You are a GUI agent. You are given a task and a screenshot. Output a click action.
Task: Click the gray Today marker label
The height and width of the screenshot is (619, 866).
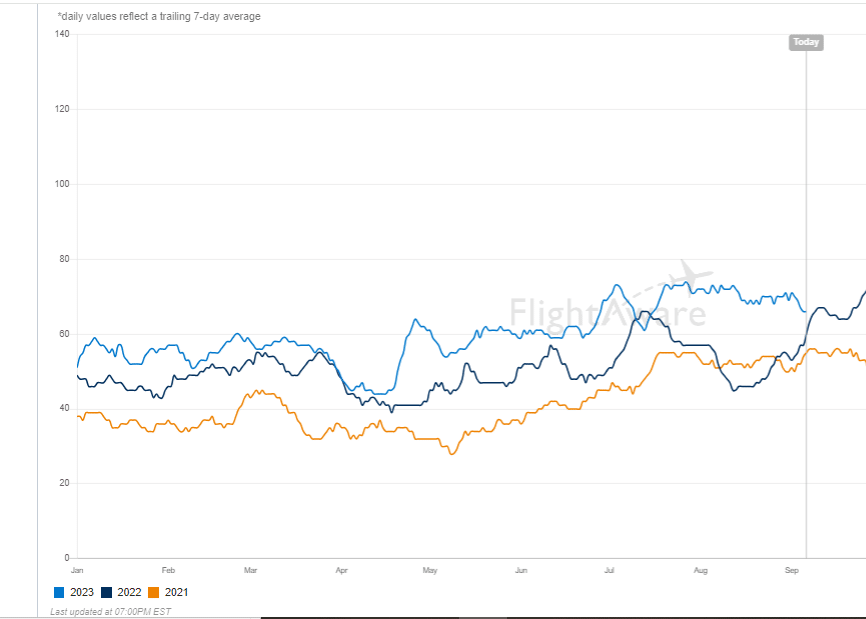click(806, 42)
